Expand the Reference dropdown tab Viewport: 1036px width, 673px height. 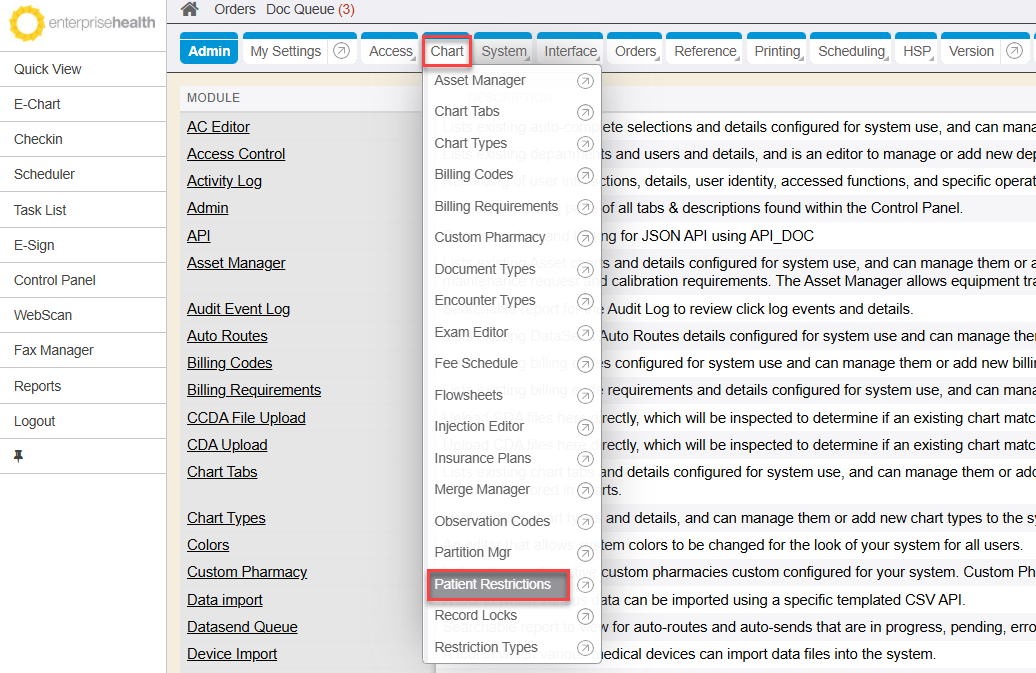(x=705, y=51)
